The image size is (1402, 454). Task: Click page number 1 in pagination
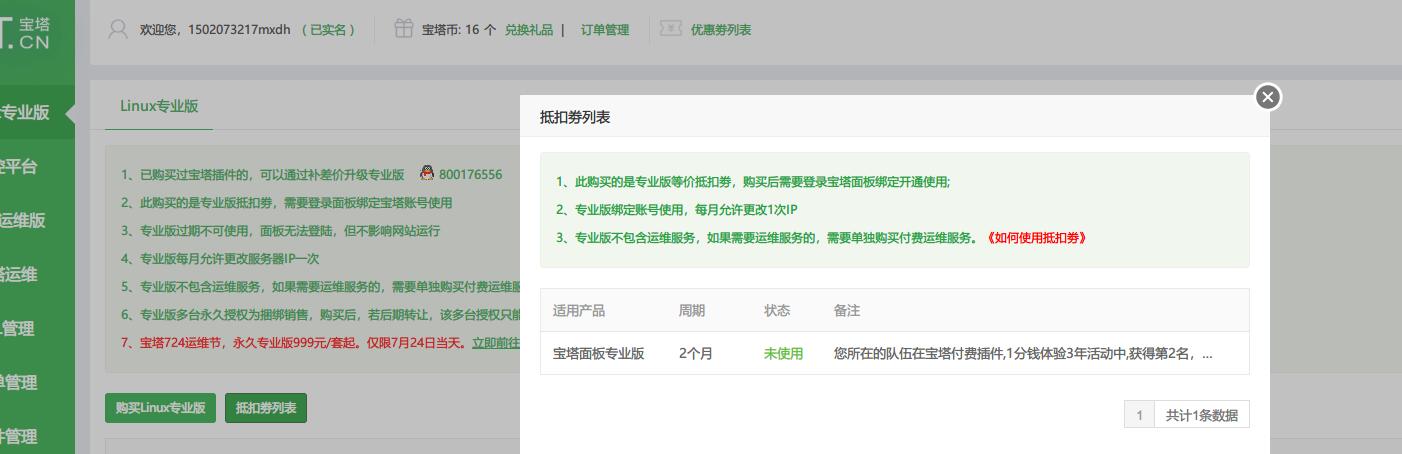1139,415
